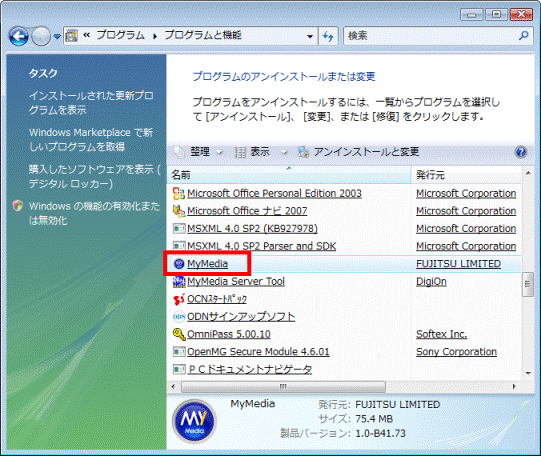Click the MSXML 4.0 SP2 (KB927978) icon
Screen dimensions: 541x456
pyautogui.click(x=179, y=228)
